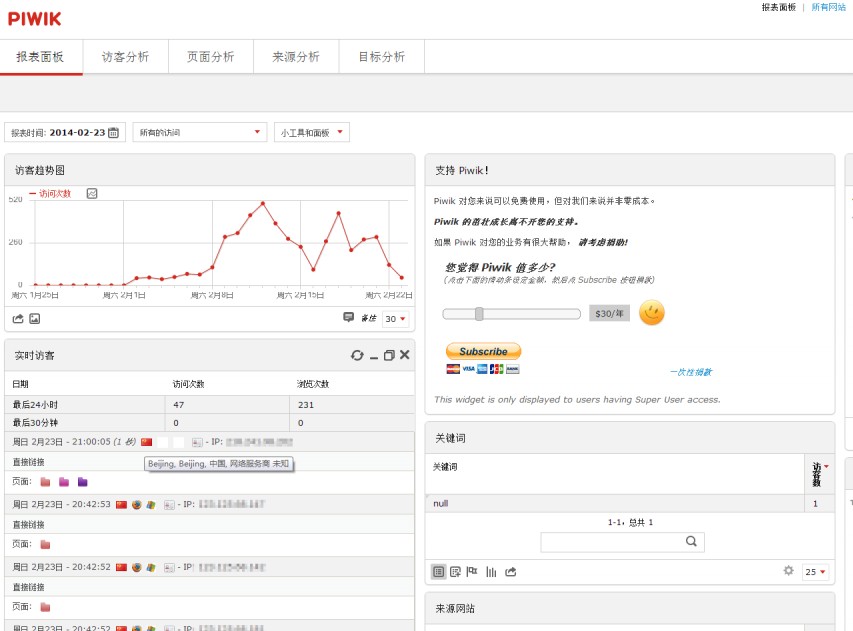Switch the keywords widget to the simple table view
Viewport: 853px width, 631px height.
(438, 572)
